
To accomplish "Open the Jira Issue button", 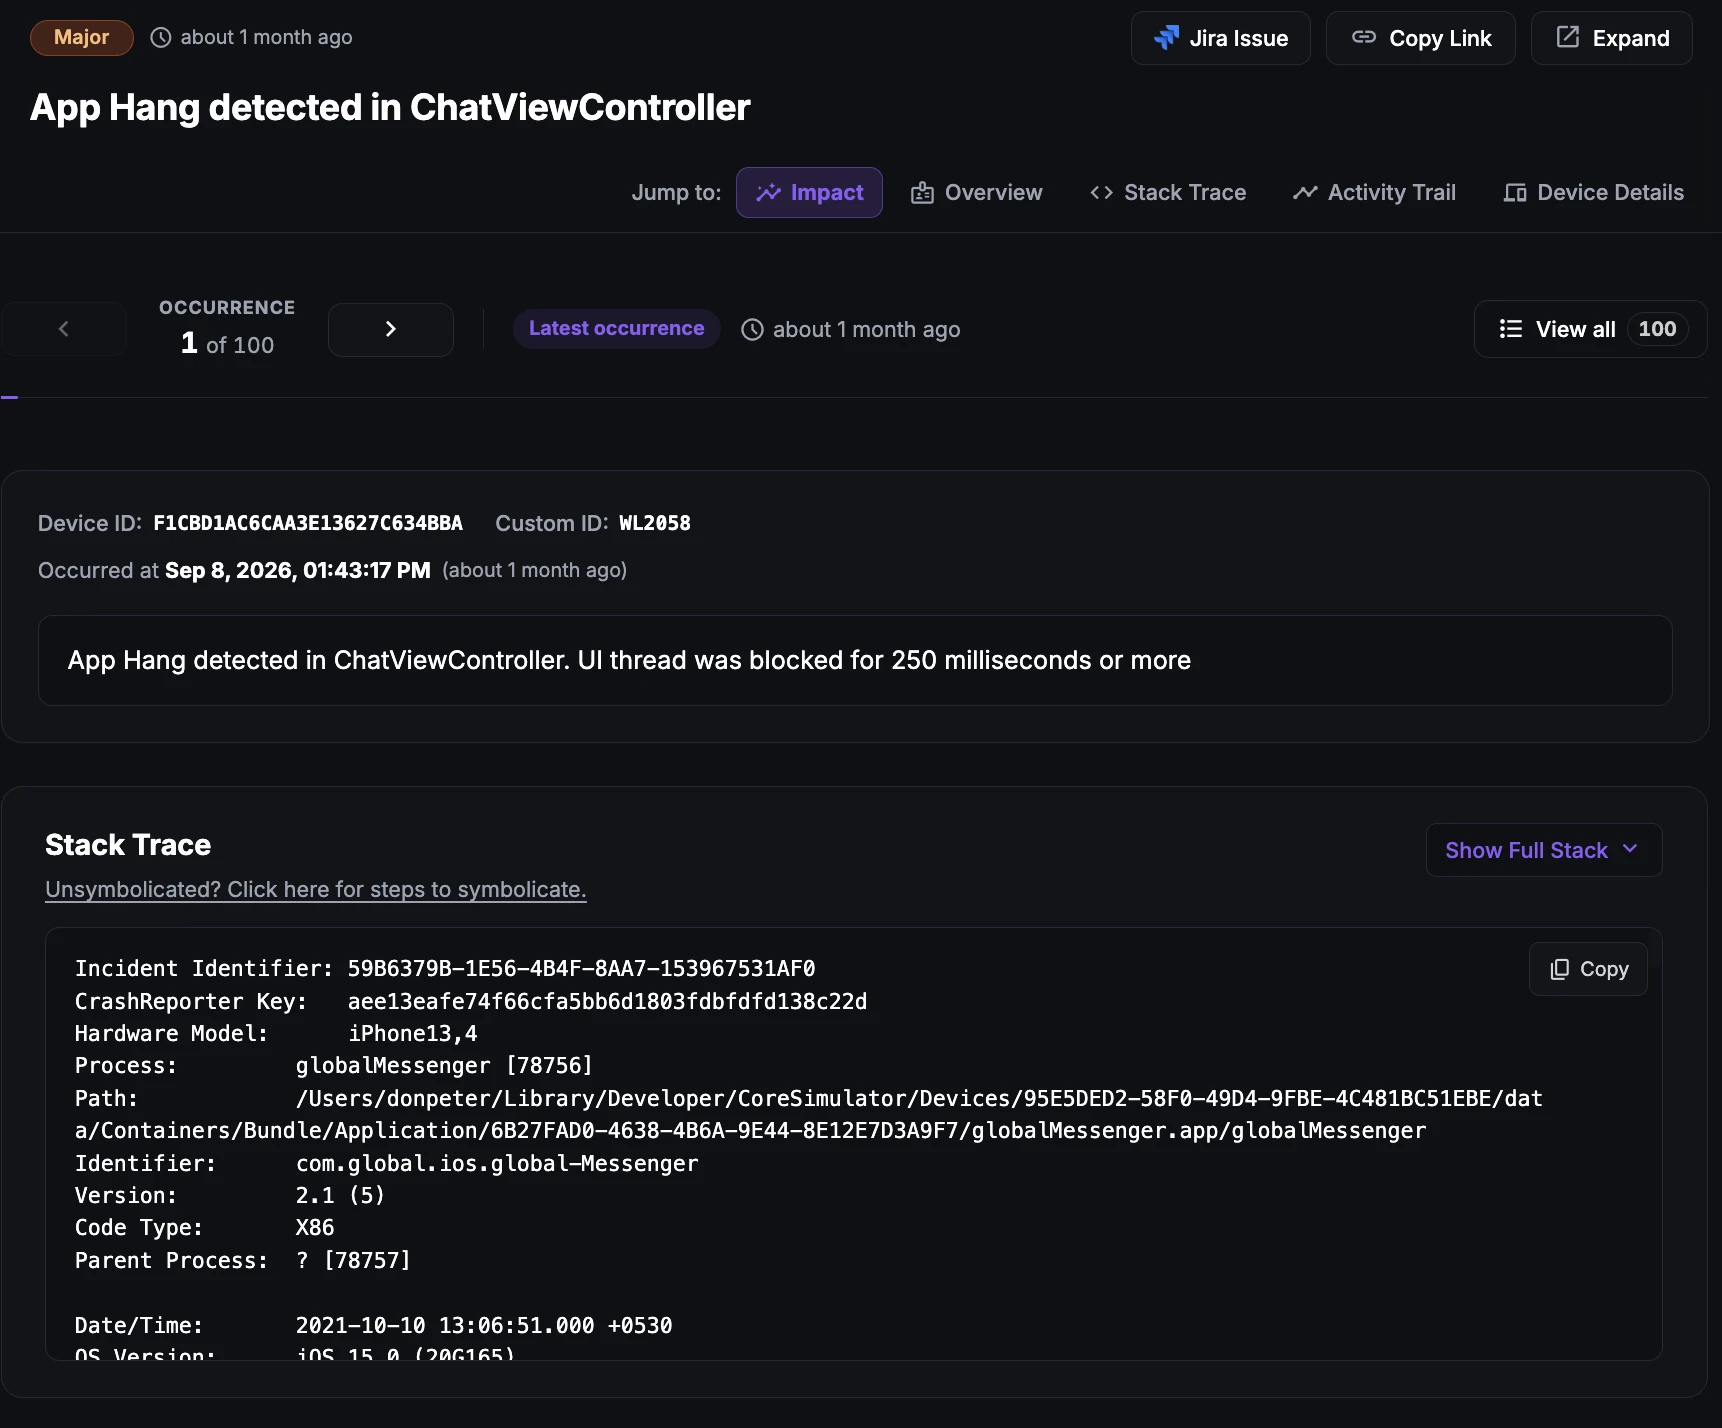I will 1220,38.
